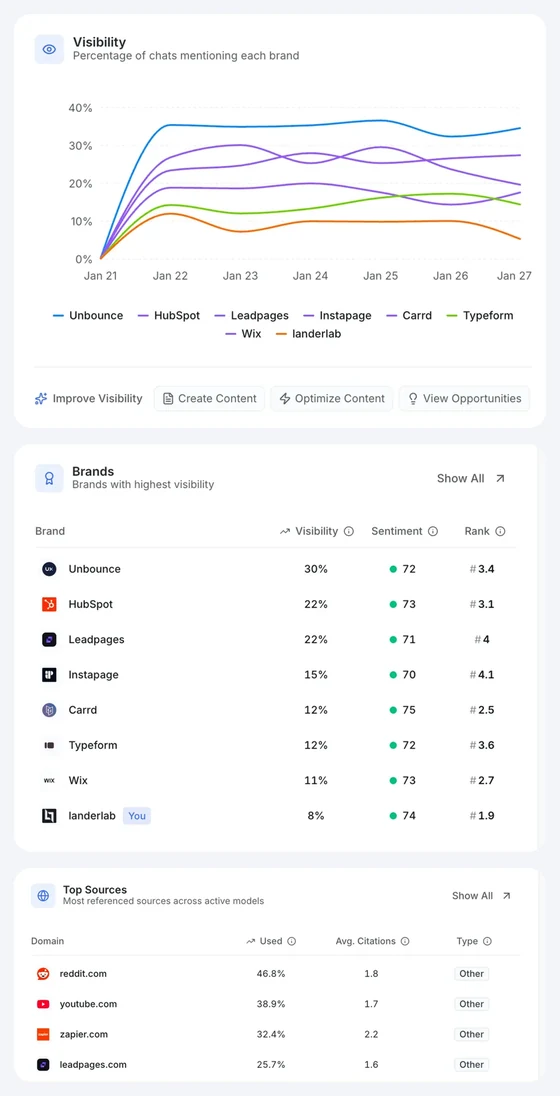This screenshot has width=560, height=1096.
Task: Toggle Unbounce series in chart legend
Action: 88,315
